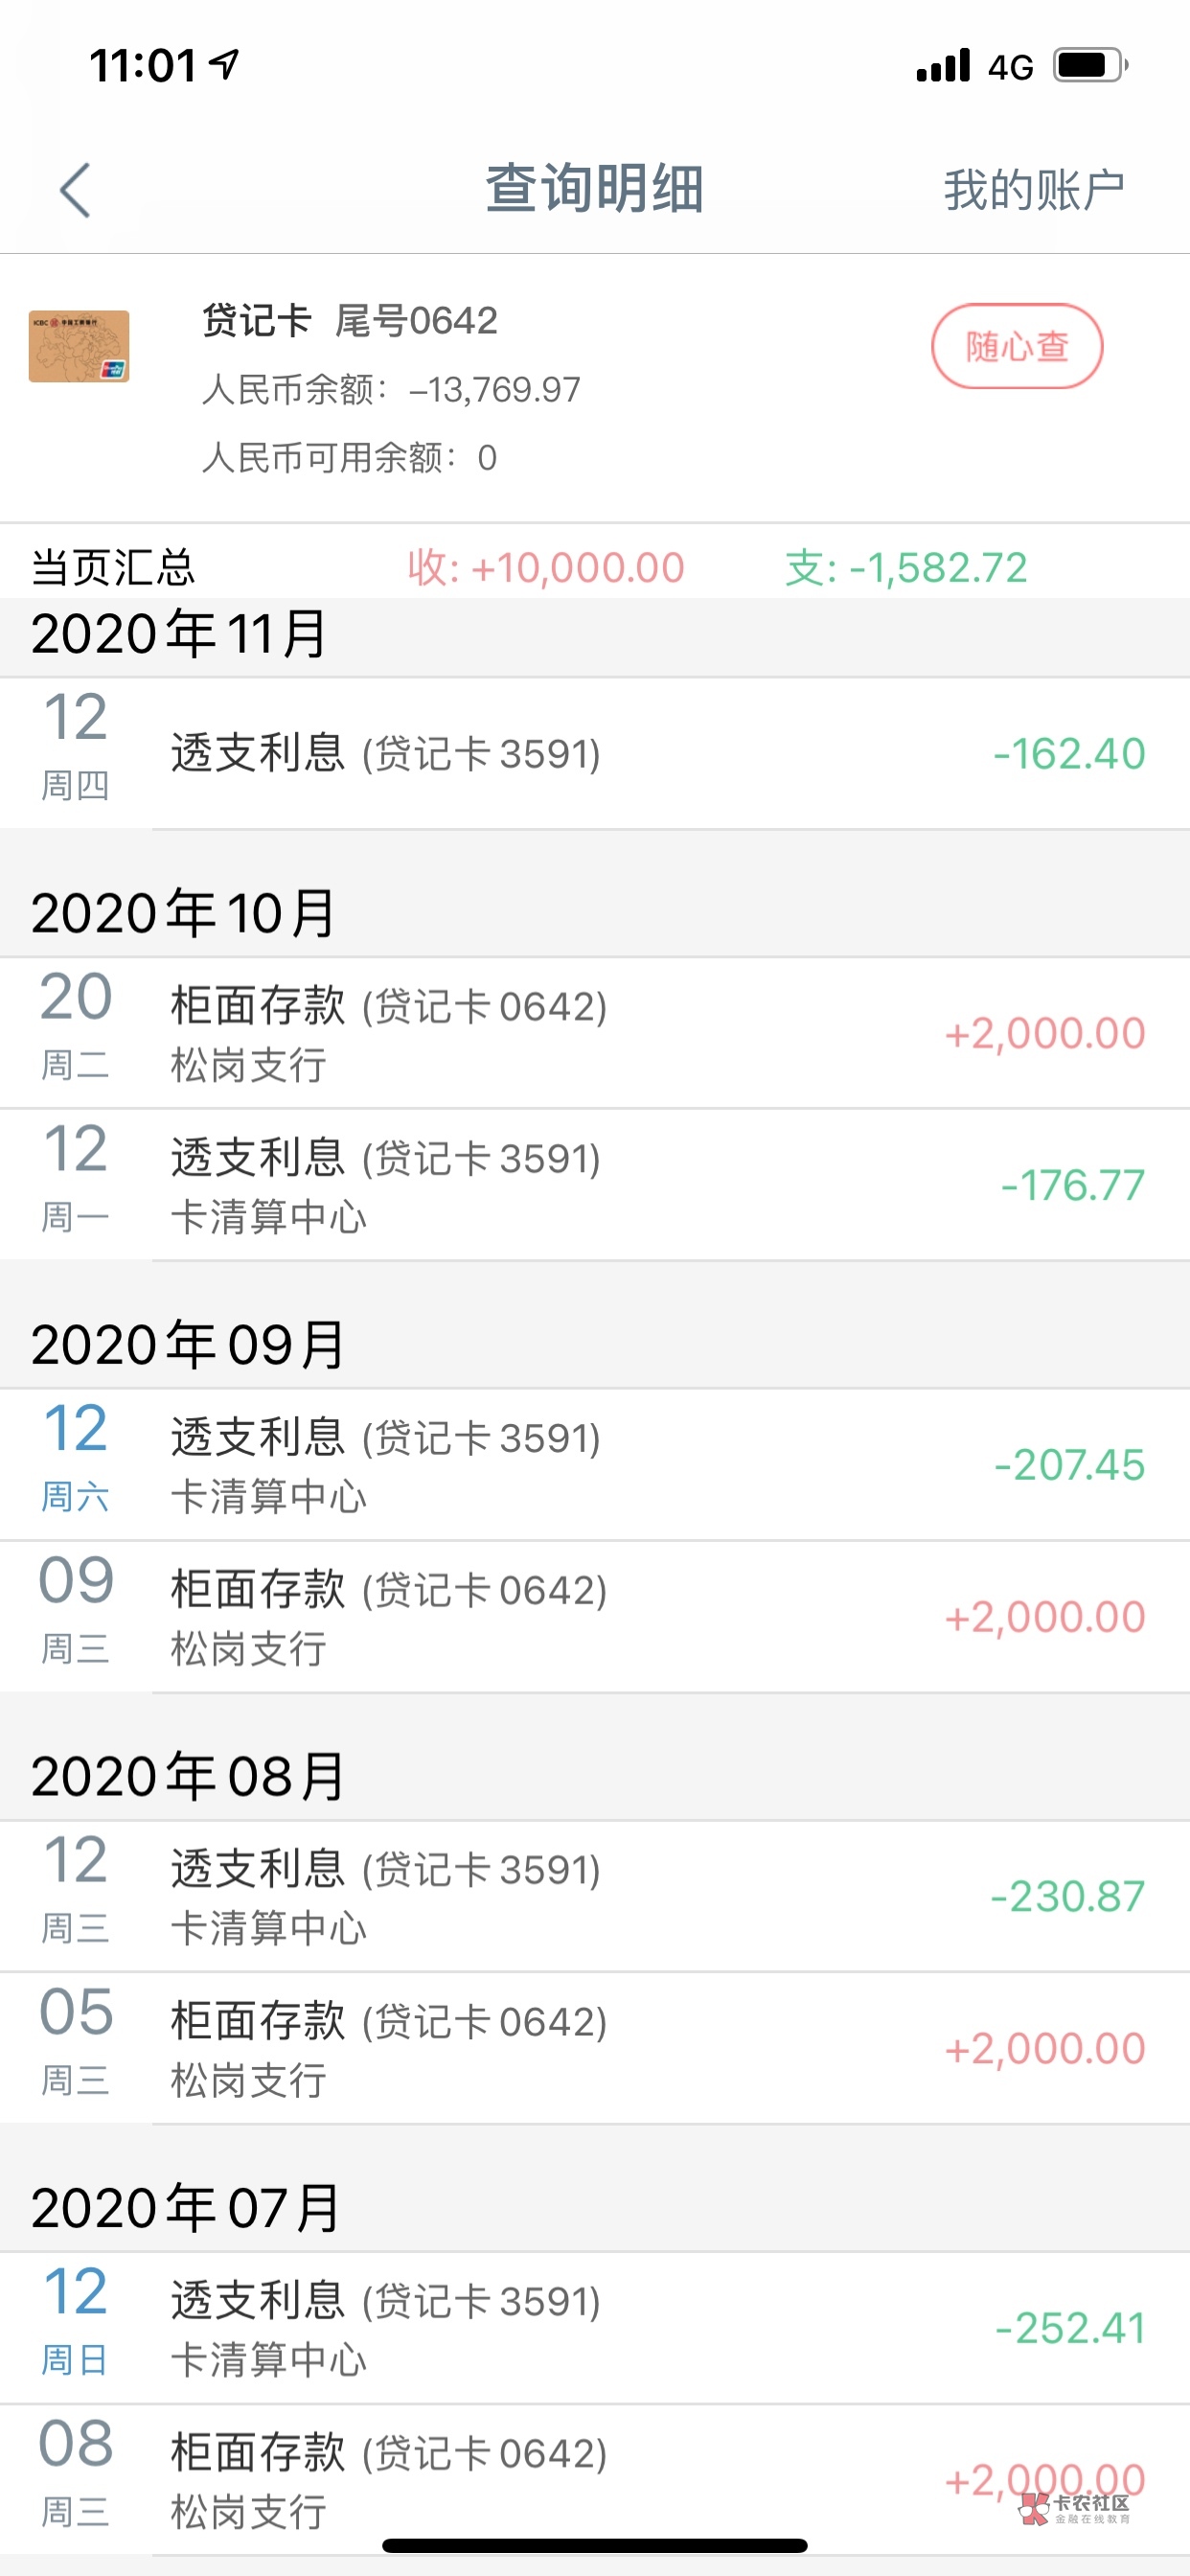Open the -252.41 透支利息 July transaction

(x=595, y=2328)
